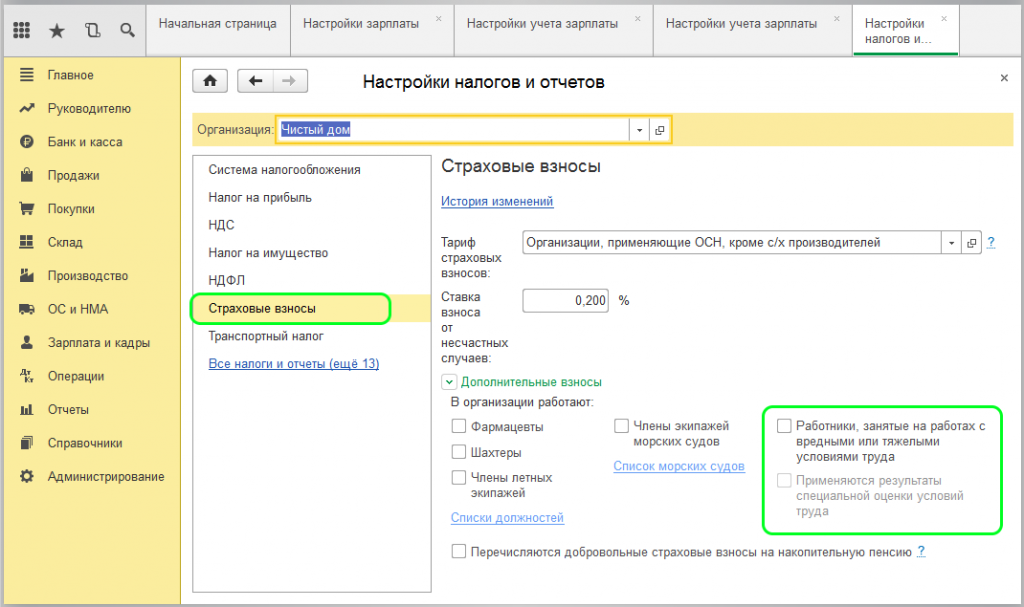Viewport: 1024px width, 607px height.
Task: Expand the insurance tariff dropdown list
Action: [x=949, y=242]
